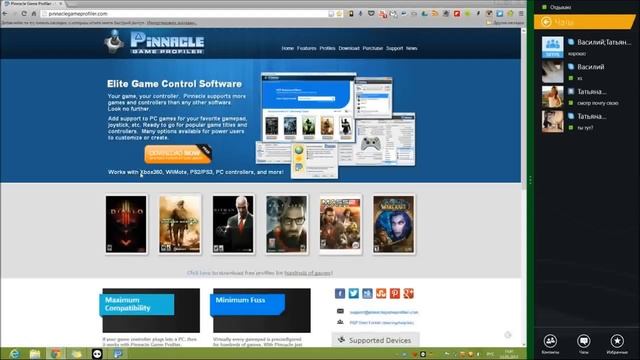Viewport: 640px width, 360px height.
Task: Open Чаты at the chat panel bottom
Action: coord(584,344)
